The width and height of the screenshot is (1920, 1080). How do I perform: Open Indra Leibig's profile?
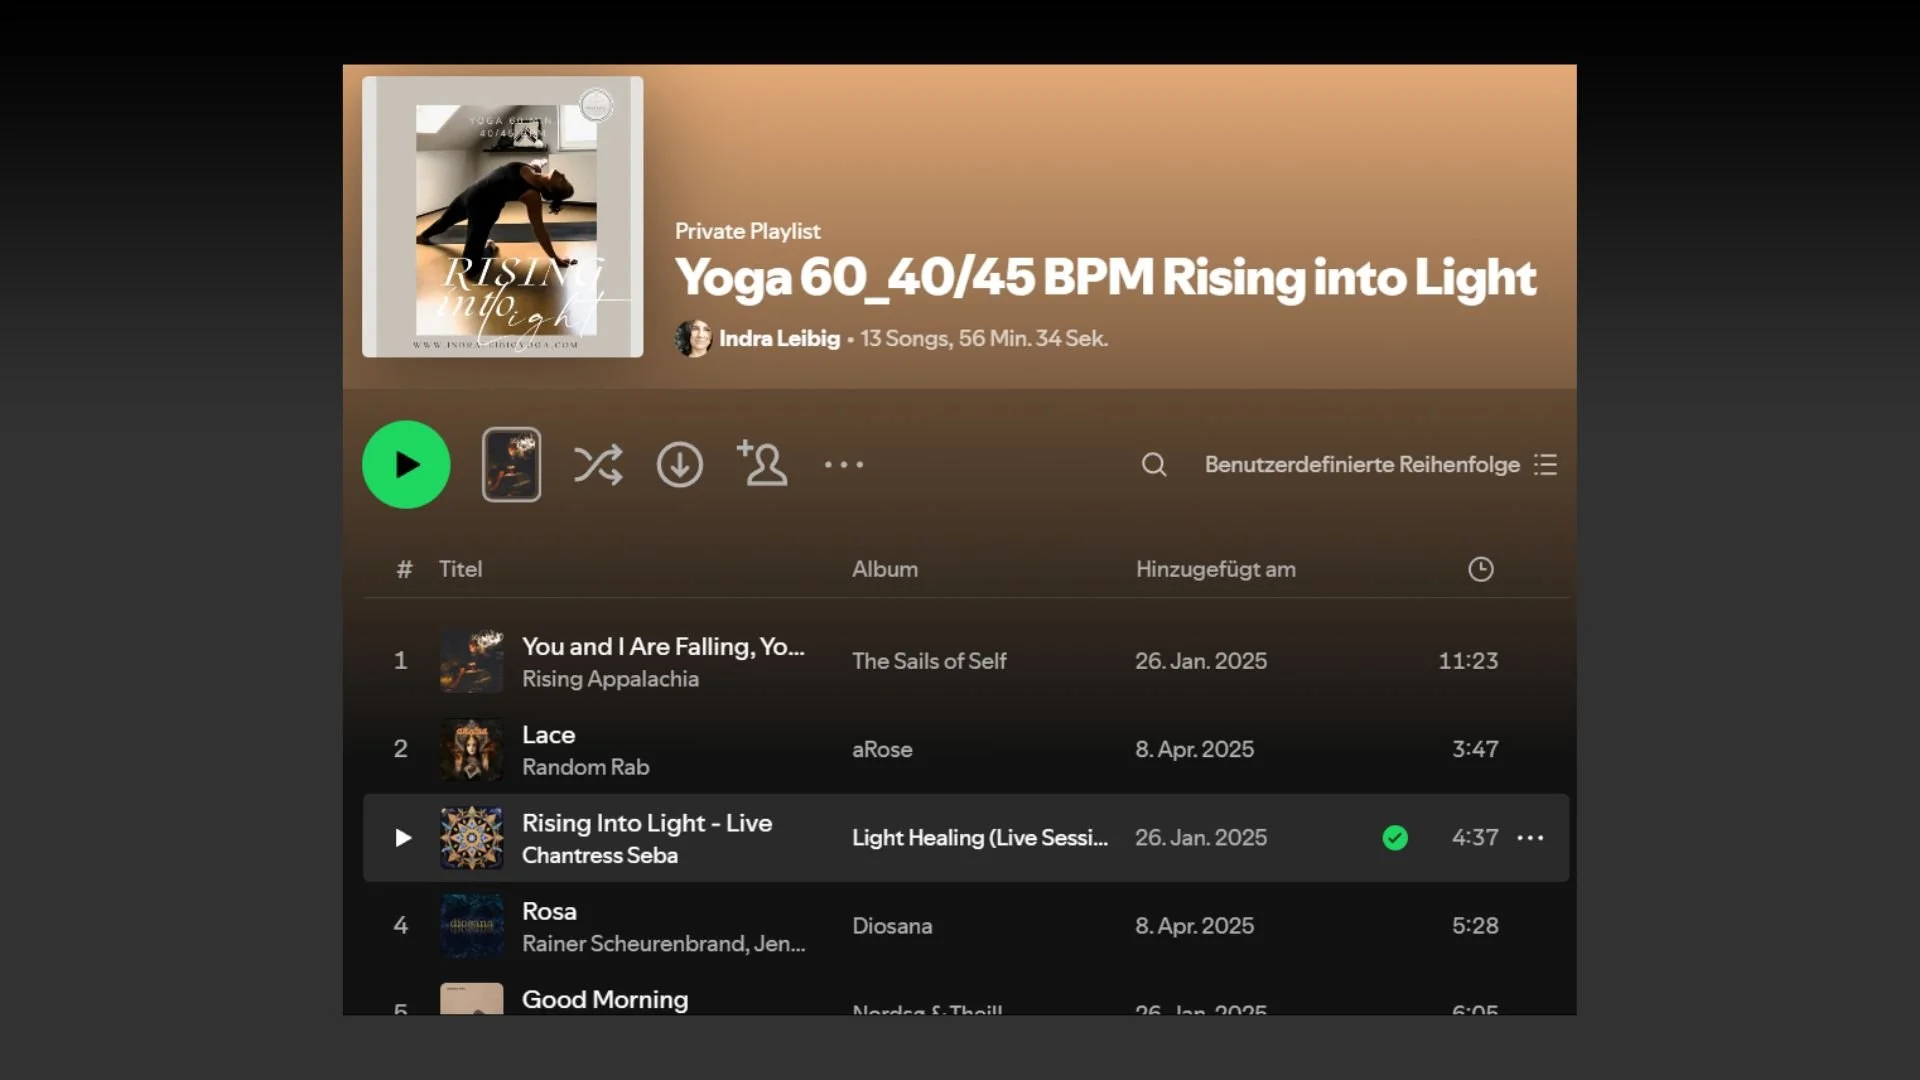780,339
